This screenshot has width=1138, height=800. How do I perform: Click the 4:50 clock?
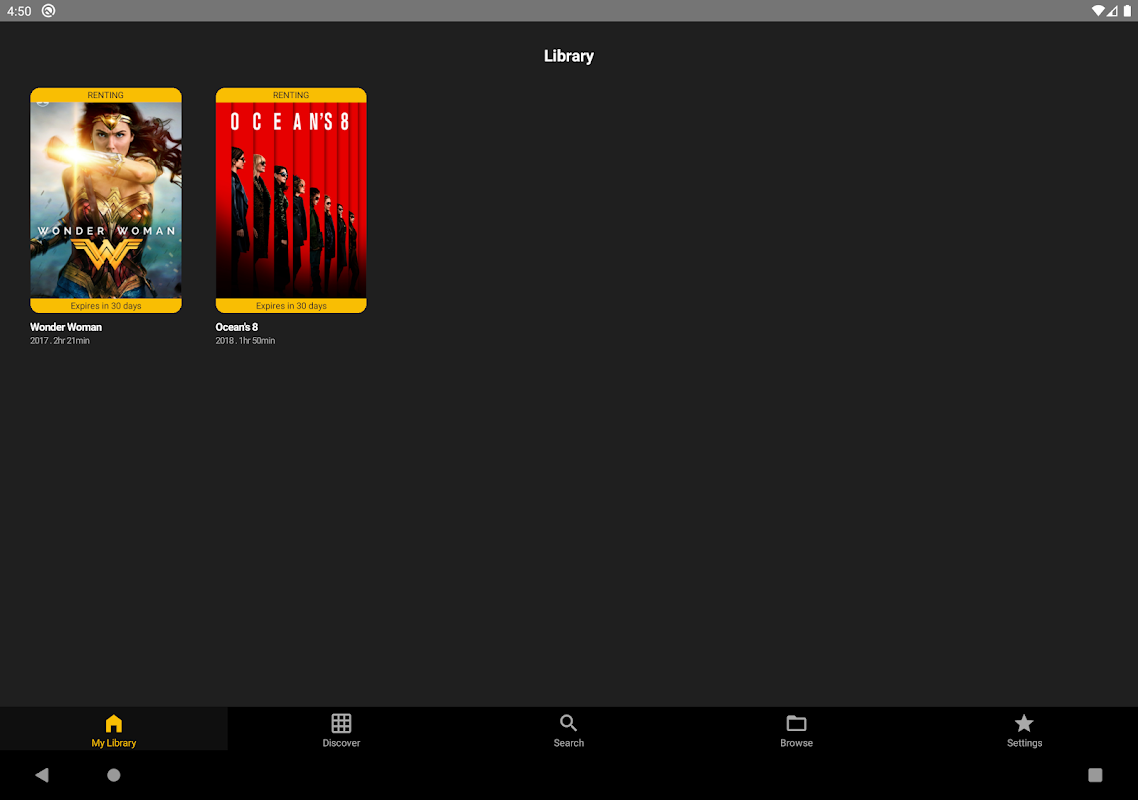coord(19,11)
